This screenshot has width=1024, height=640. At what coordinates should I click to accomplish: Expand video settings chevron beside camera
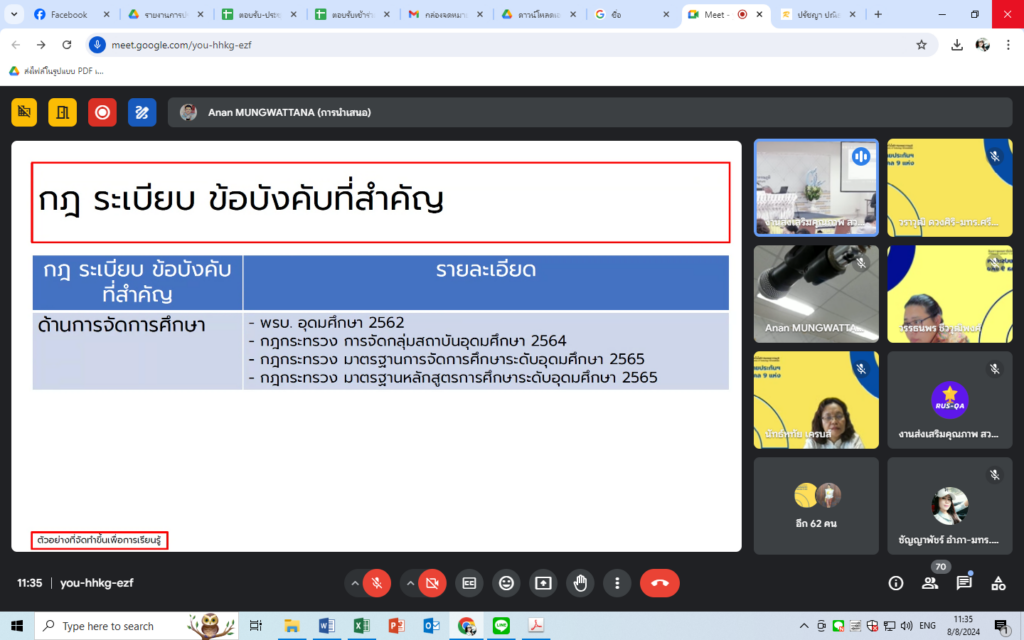(x=410, y=583)
